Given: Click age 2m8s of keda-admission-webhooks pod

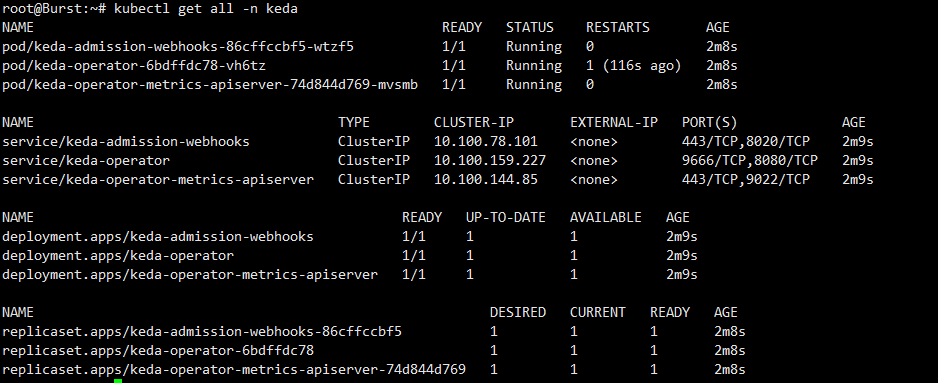Looking at the screenshot, I should pyautogui.click(x=721, y=47).
